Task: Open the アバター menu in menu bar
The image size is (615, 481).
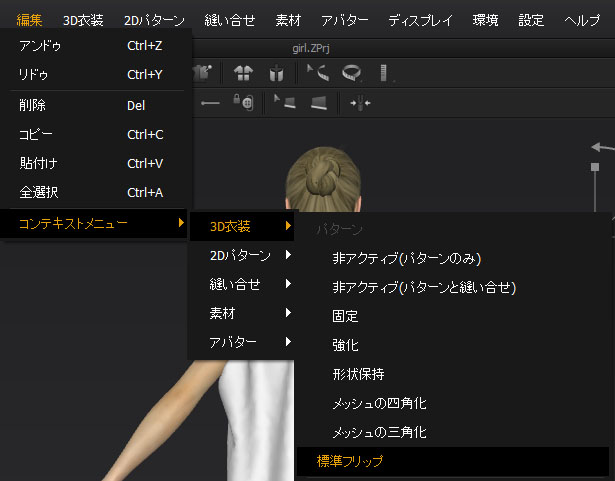Action: tap(345, 20)
